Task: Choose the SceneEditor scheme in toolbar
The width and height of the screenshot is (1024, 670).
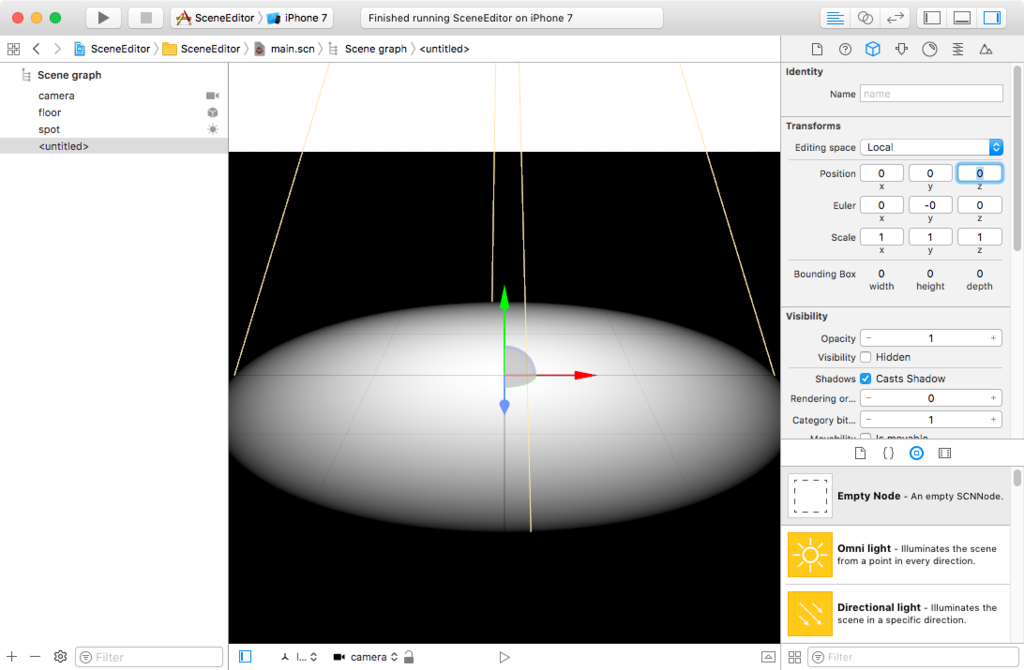Action: point(215,18)
